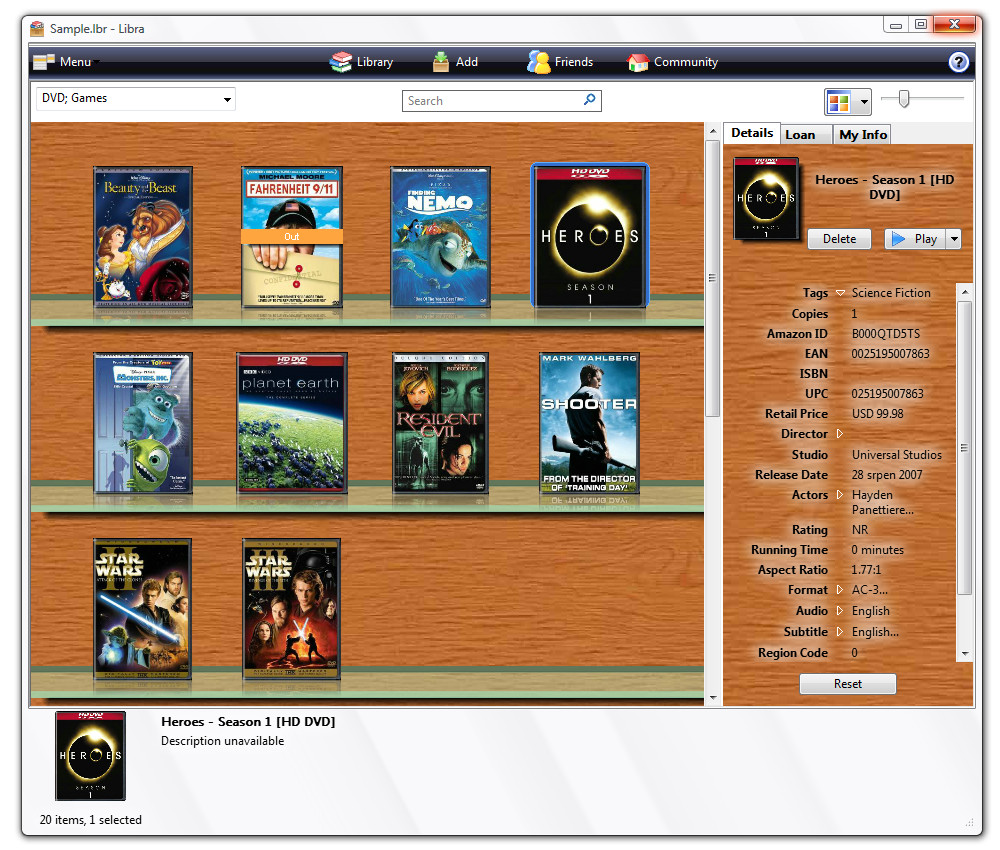
Task: Click the details panel scrollbar up arrow
Action: point(965,292)
